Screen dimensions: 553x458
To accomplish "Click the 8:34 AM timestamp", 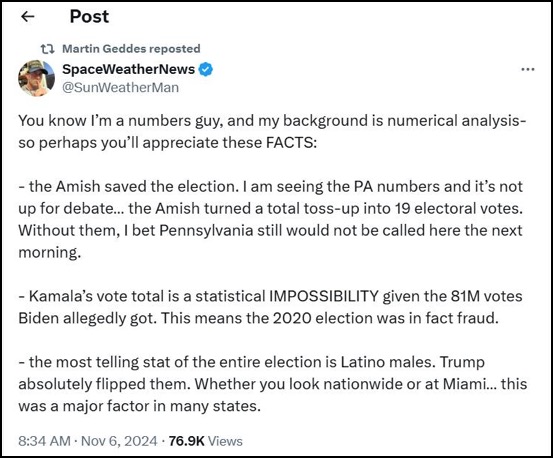I will [x=44, y=441].
